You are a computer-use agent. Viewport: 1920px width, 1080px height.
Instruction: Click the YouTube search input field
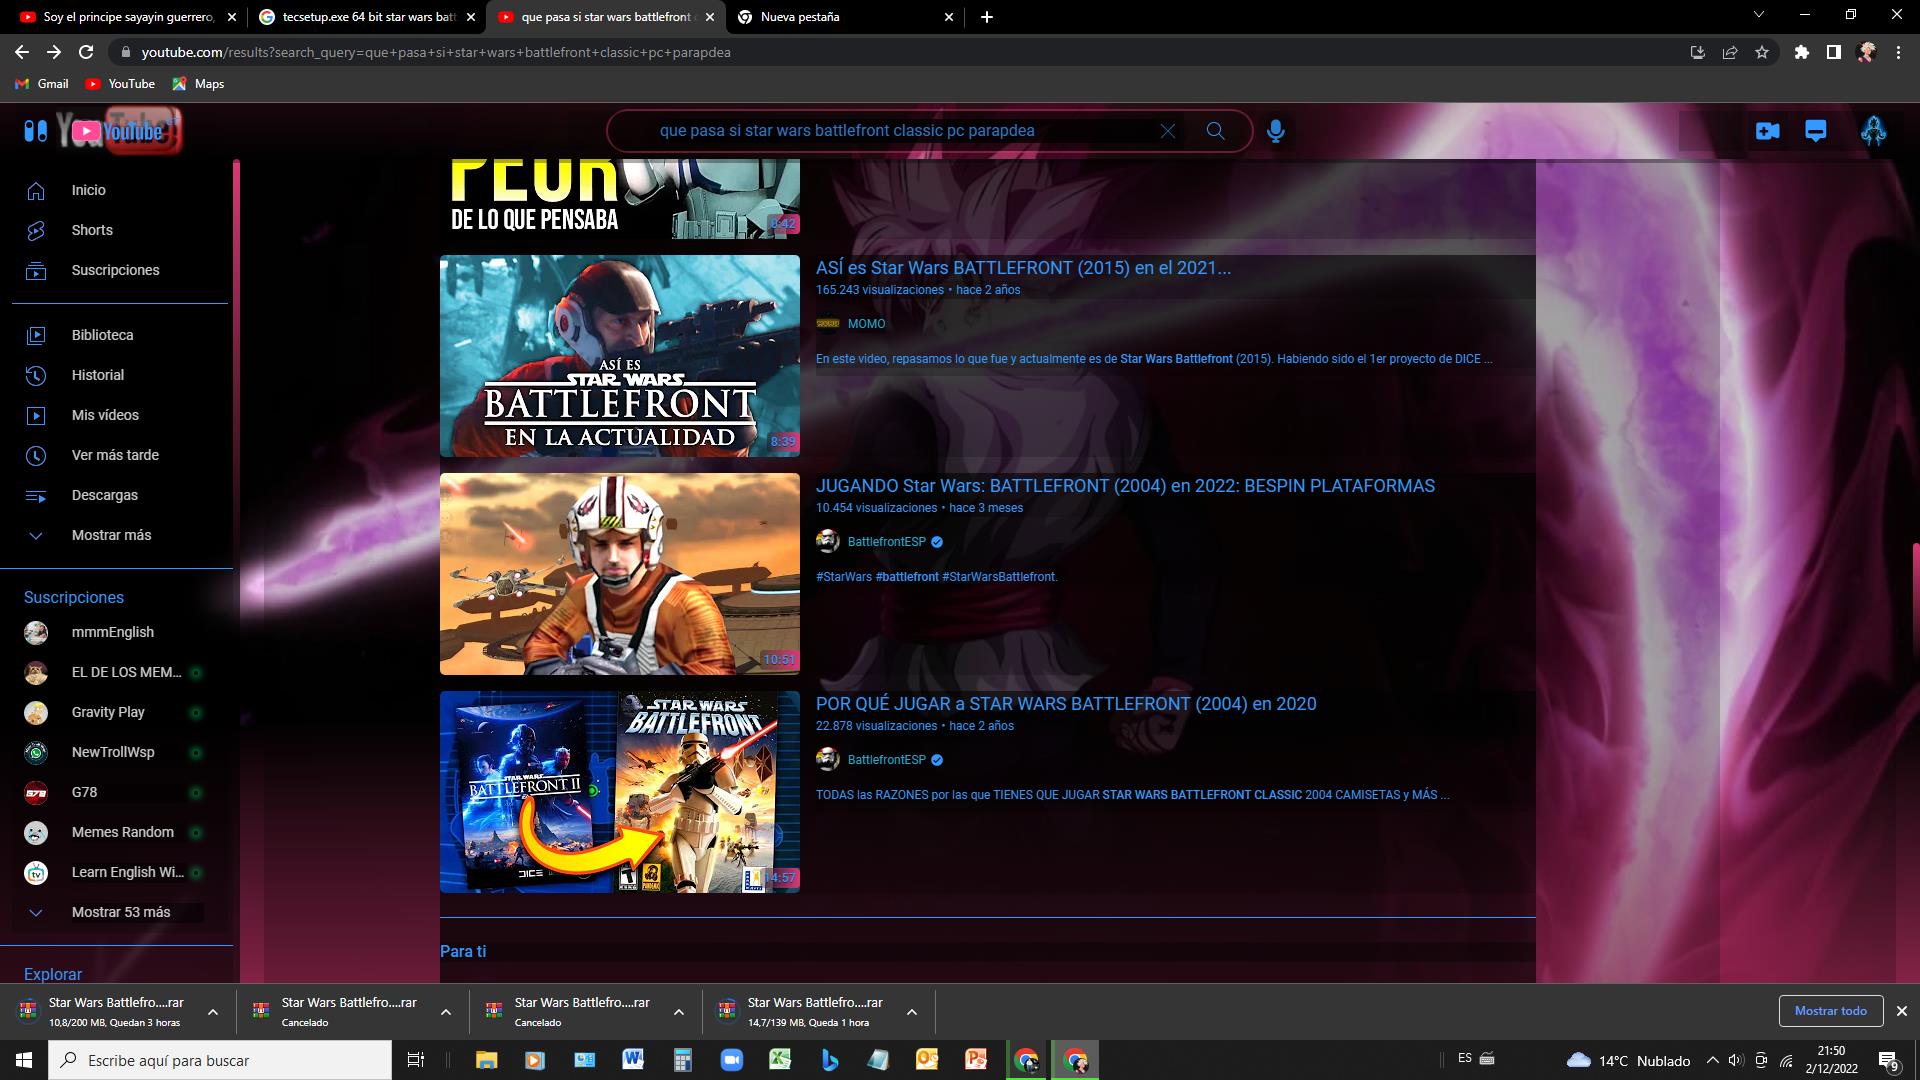click(x=900, y=131)
